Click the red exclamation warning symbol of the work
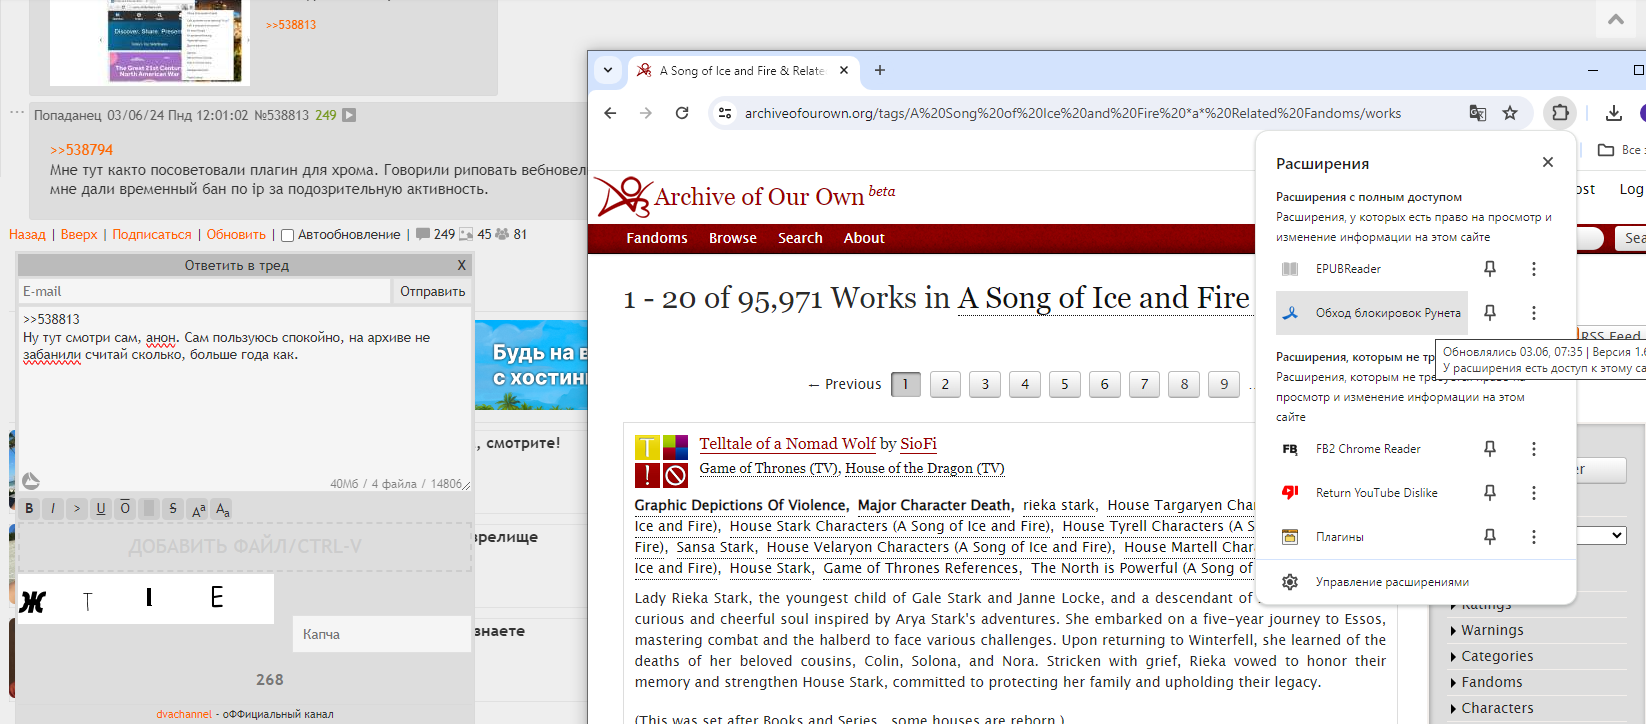 point(647,475)
